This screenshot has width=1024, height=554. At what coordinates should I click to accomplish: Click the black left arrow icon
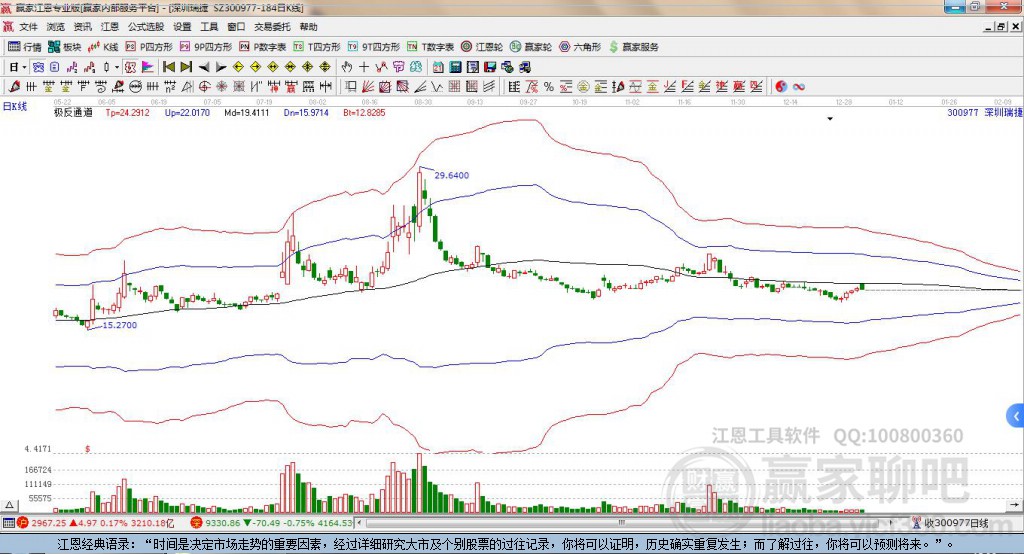click(x=204, y=67)
